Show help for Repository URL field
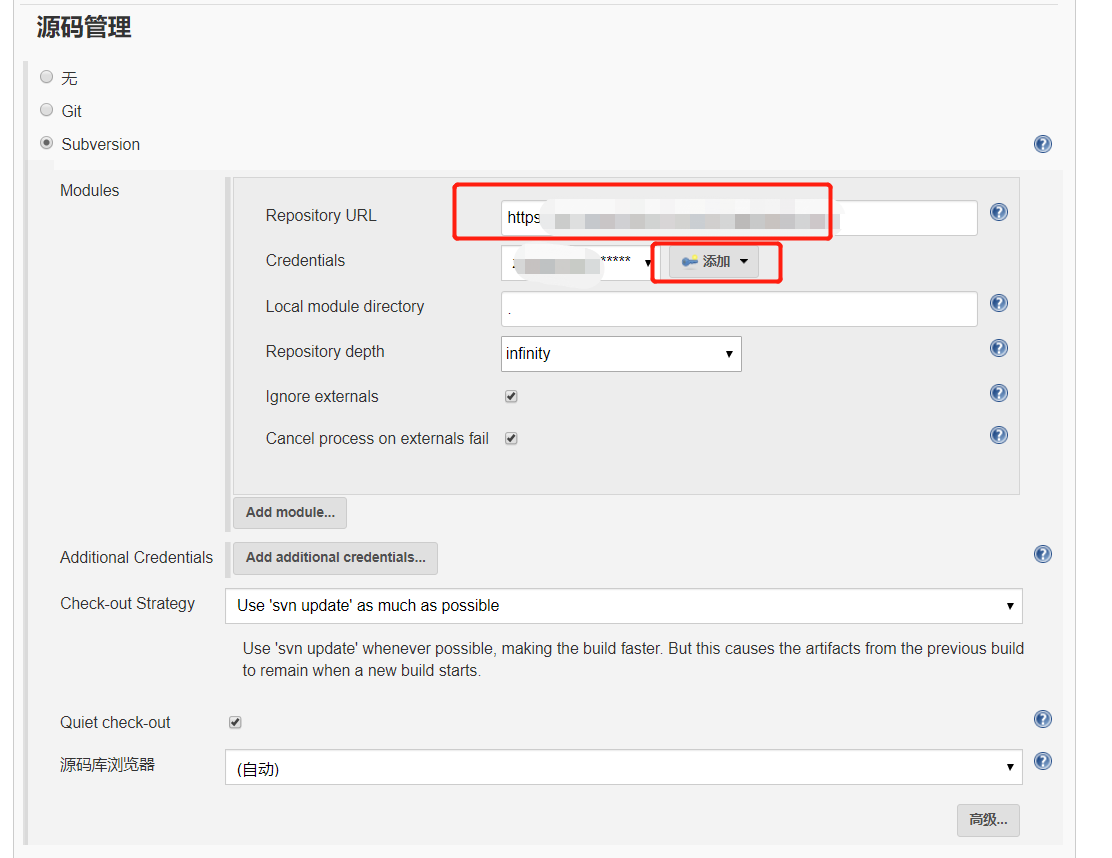The image size is (1112, 858). click(x=999, y=212)
